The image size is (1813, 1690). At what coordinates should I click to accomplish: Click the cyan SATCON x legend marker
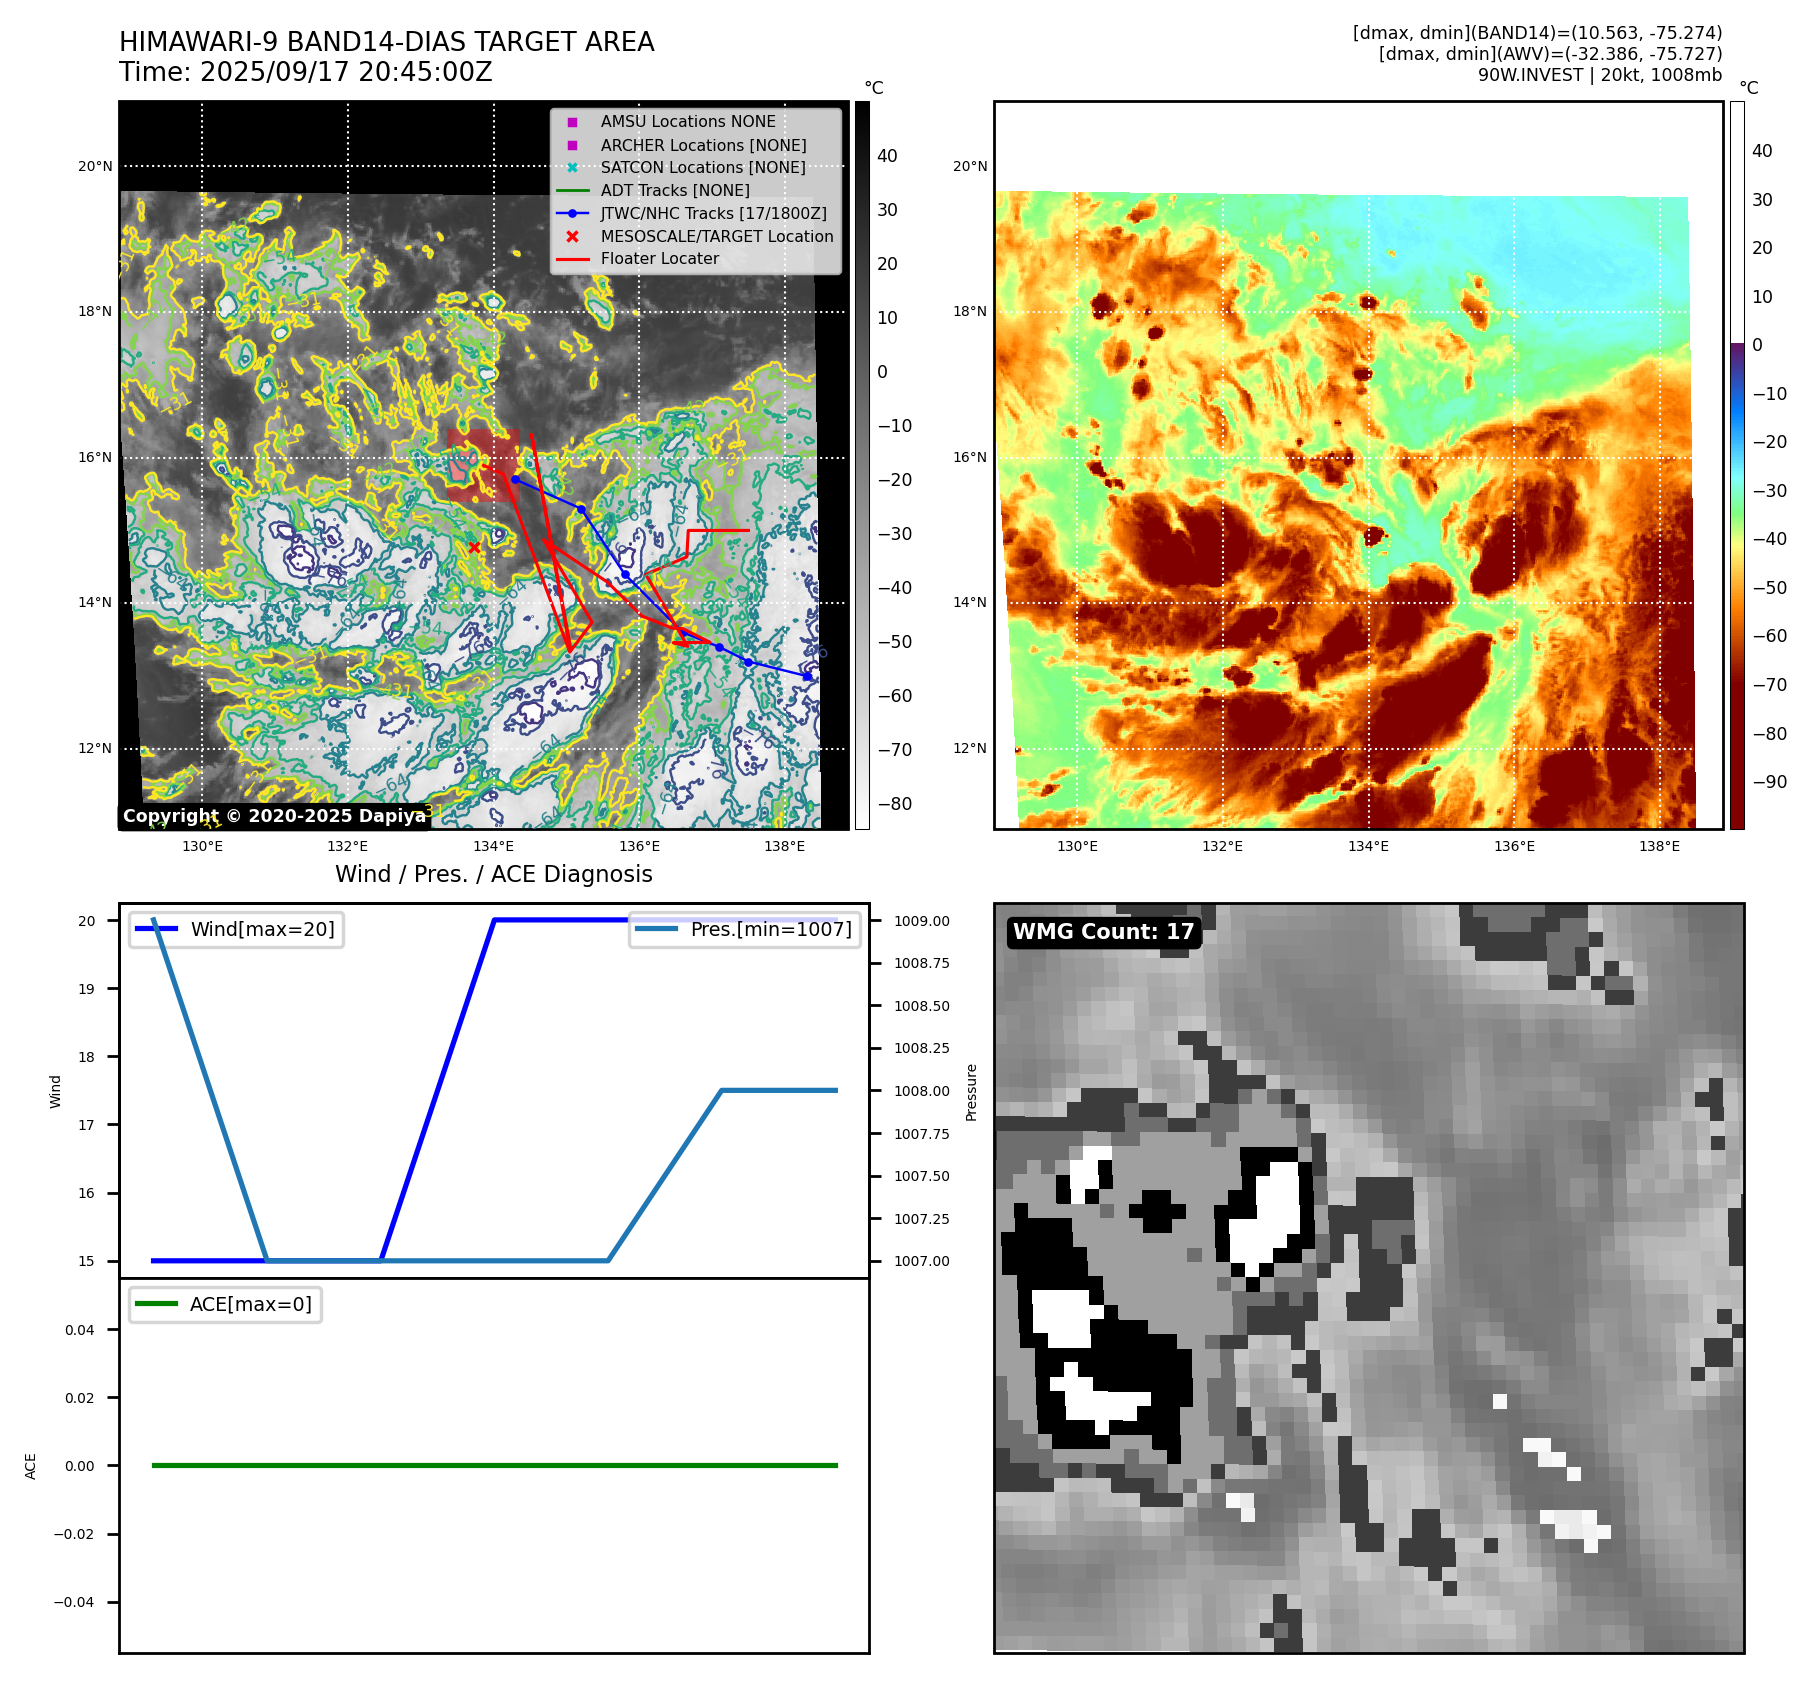(572, 168)
